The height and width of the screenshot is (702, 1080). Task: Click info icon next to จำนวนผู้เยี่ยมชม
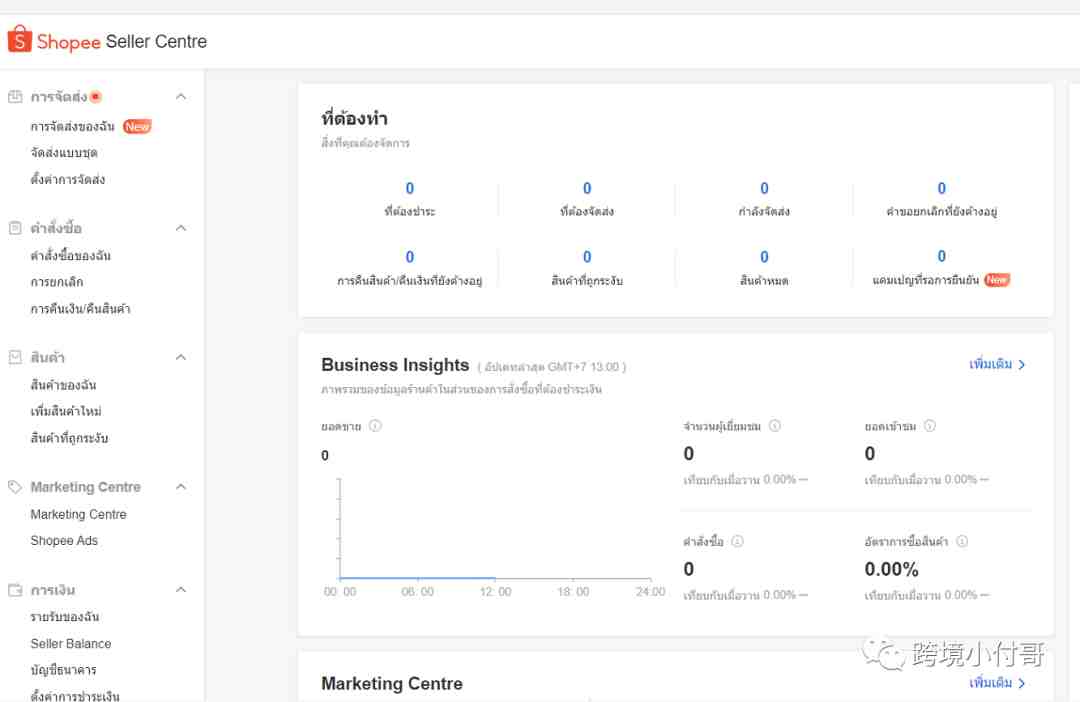coord(775,426)
